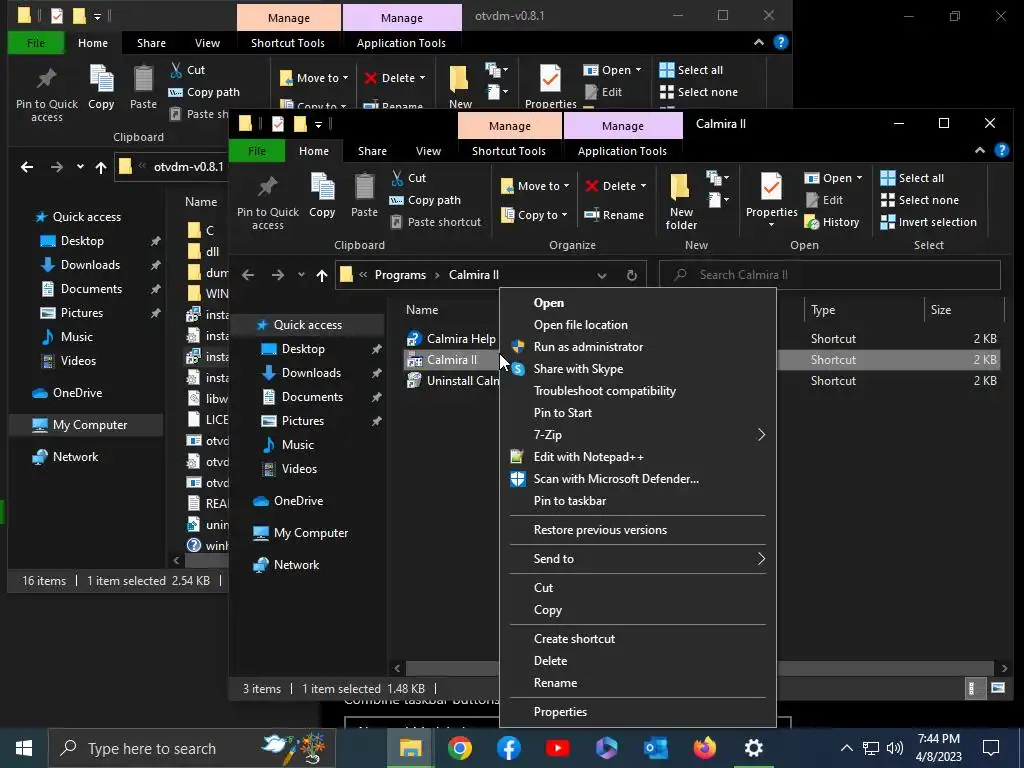The width and height of the screenshot is (1024, 768).
Task: Open the notification center in taskbar
Action: click(x=991, y=748)
